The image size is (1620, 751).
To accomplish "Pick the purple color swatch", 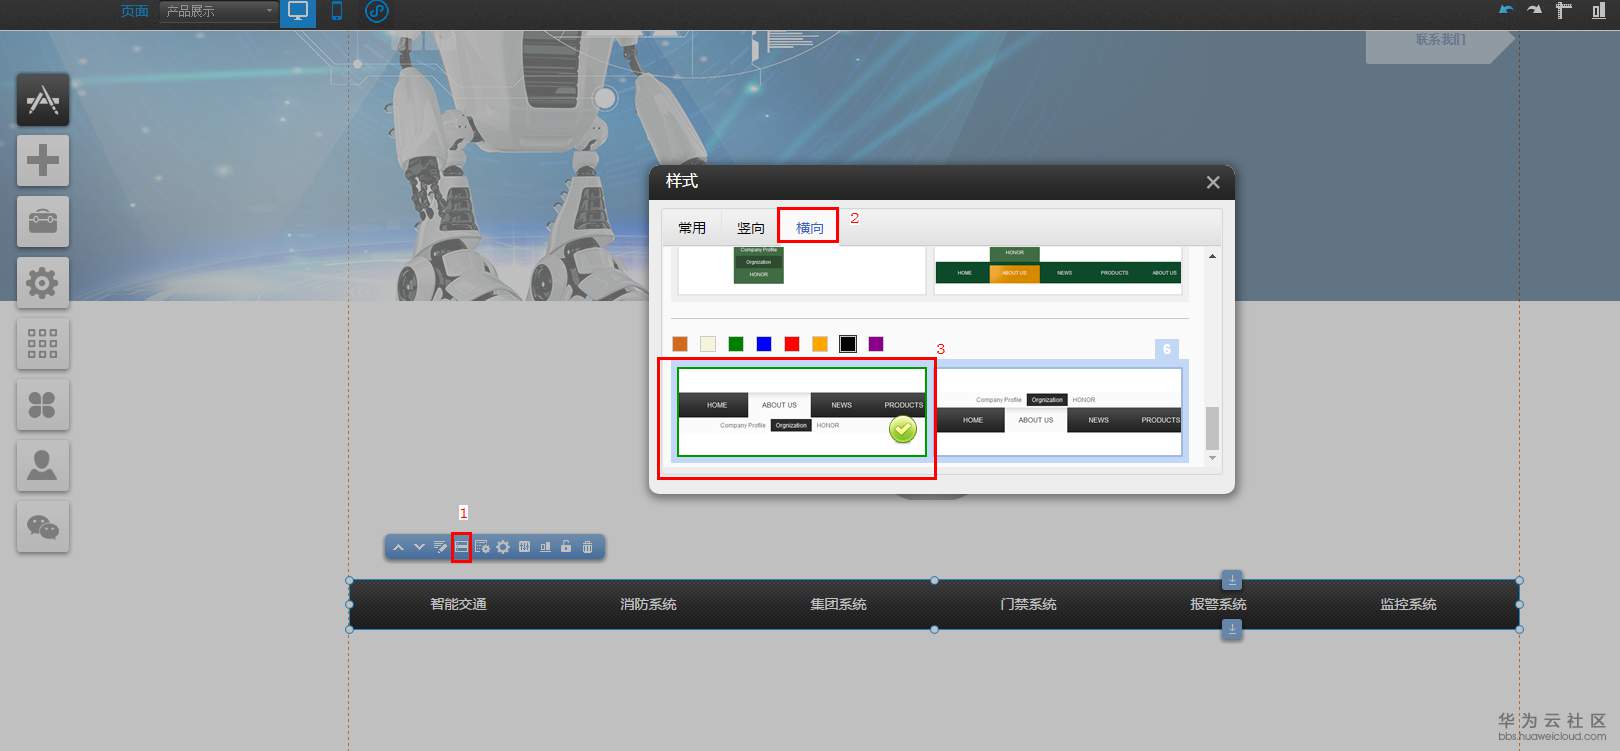I will click(876, 344).
